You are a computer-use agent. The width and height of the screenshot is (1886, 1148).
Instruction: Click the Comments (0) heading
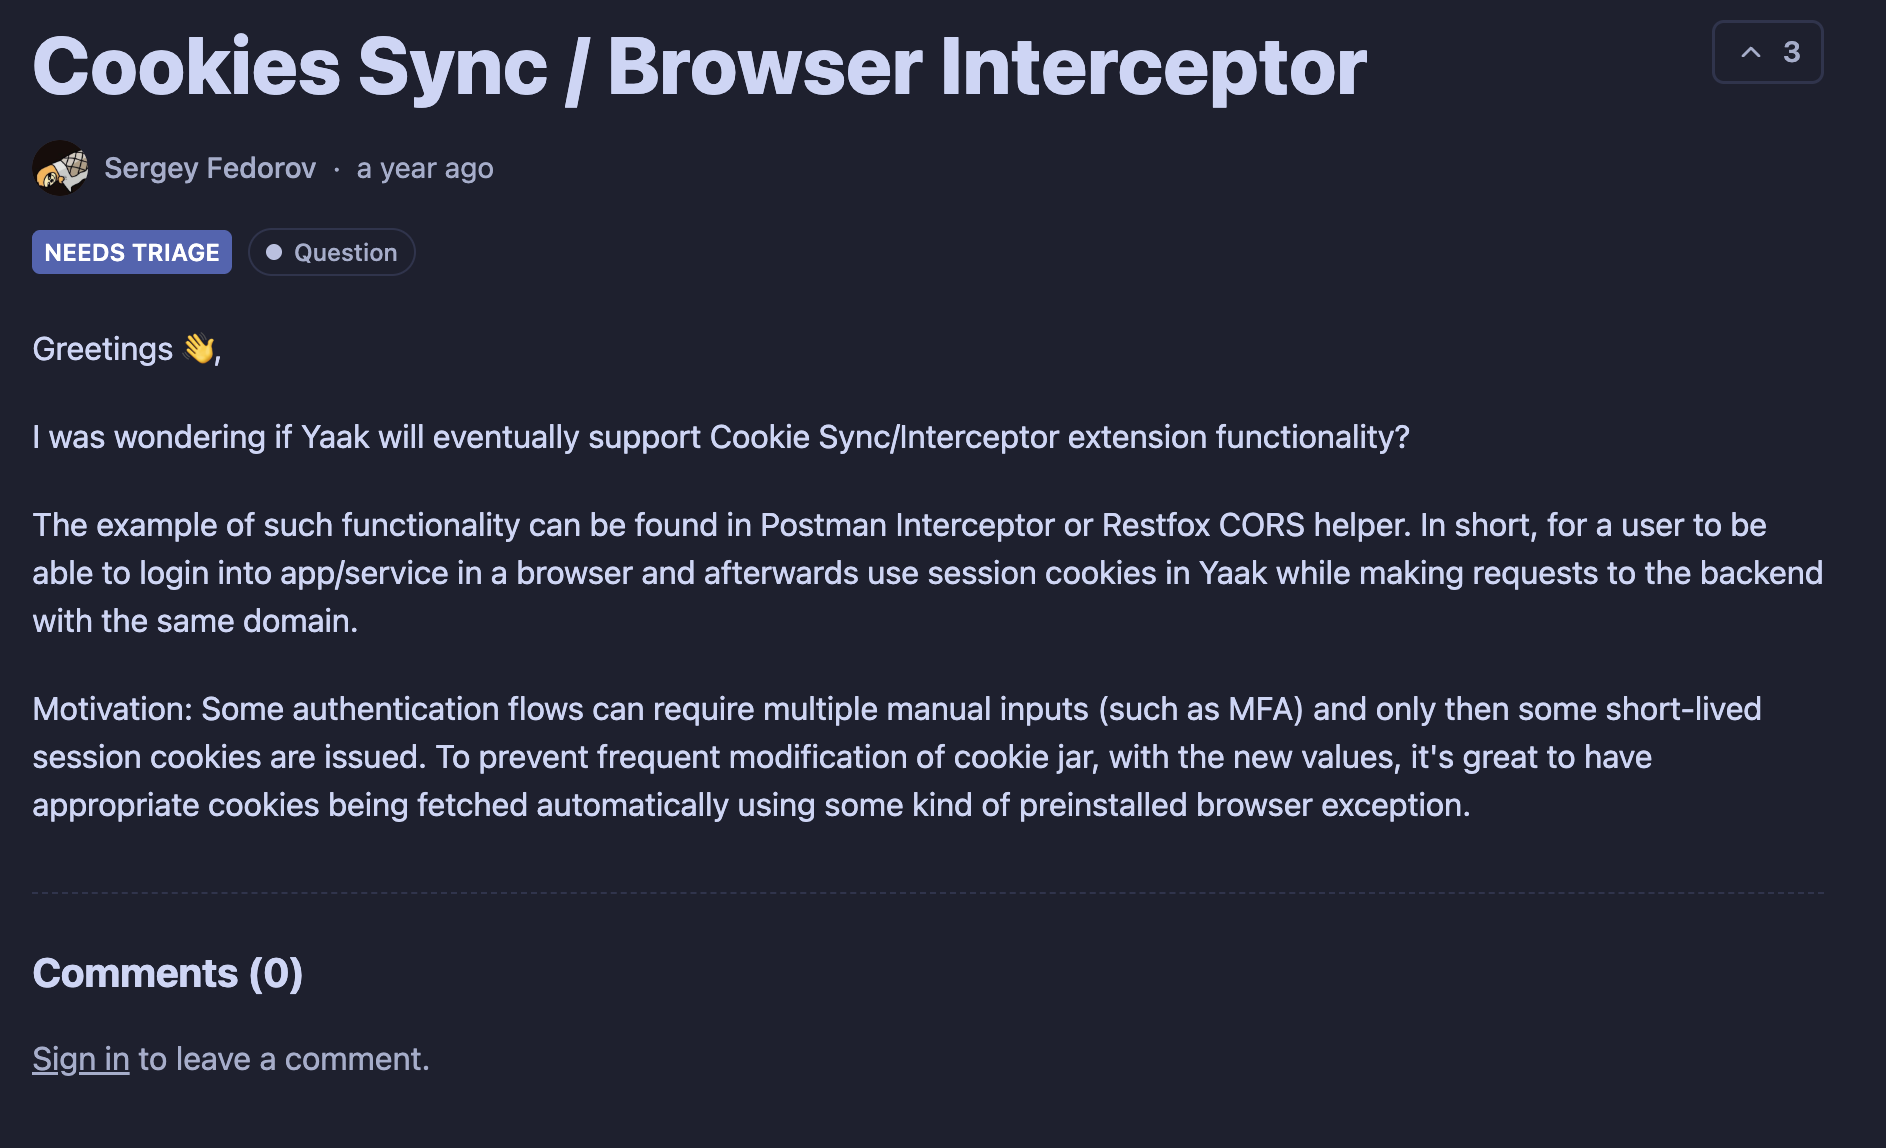click(167, 973)
